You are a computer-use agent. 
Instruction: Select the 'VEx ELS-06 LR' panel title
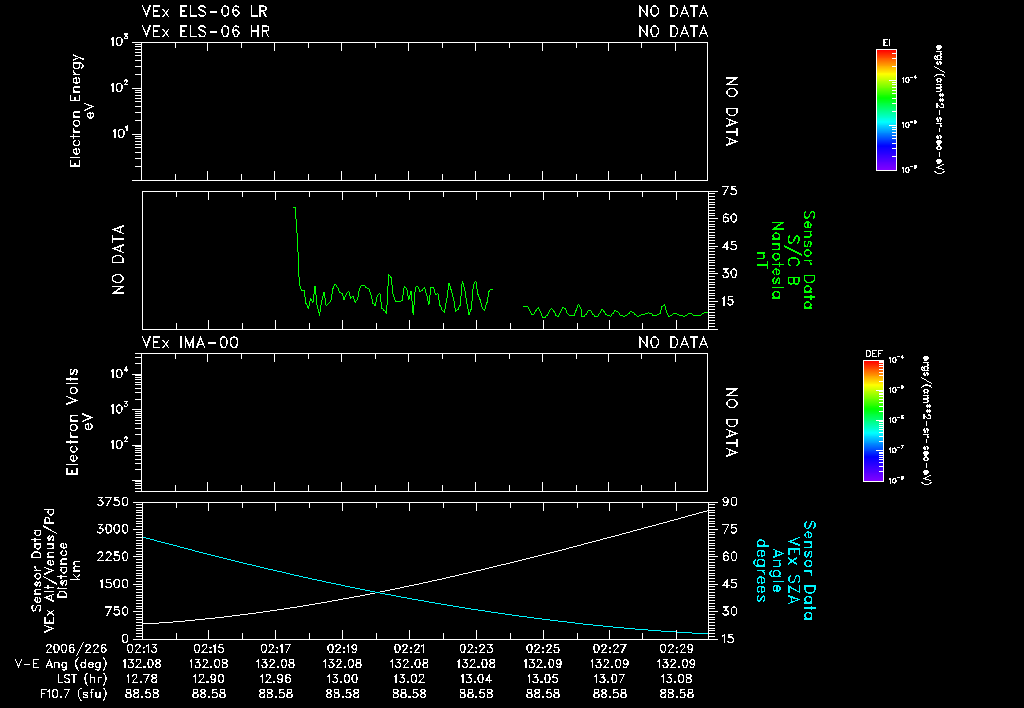tap(204, 11)
